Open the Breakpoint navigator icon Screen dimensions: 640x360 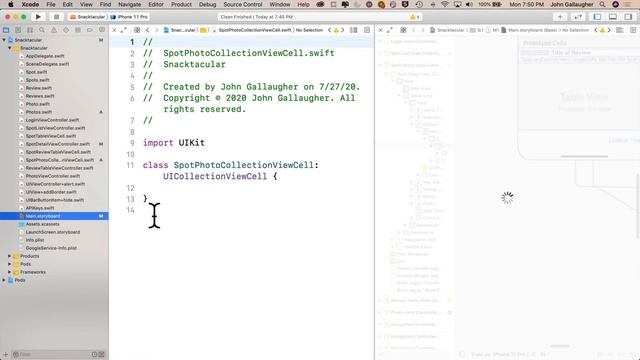click(90, 30)
